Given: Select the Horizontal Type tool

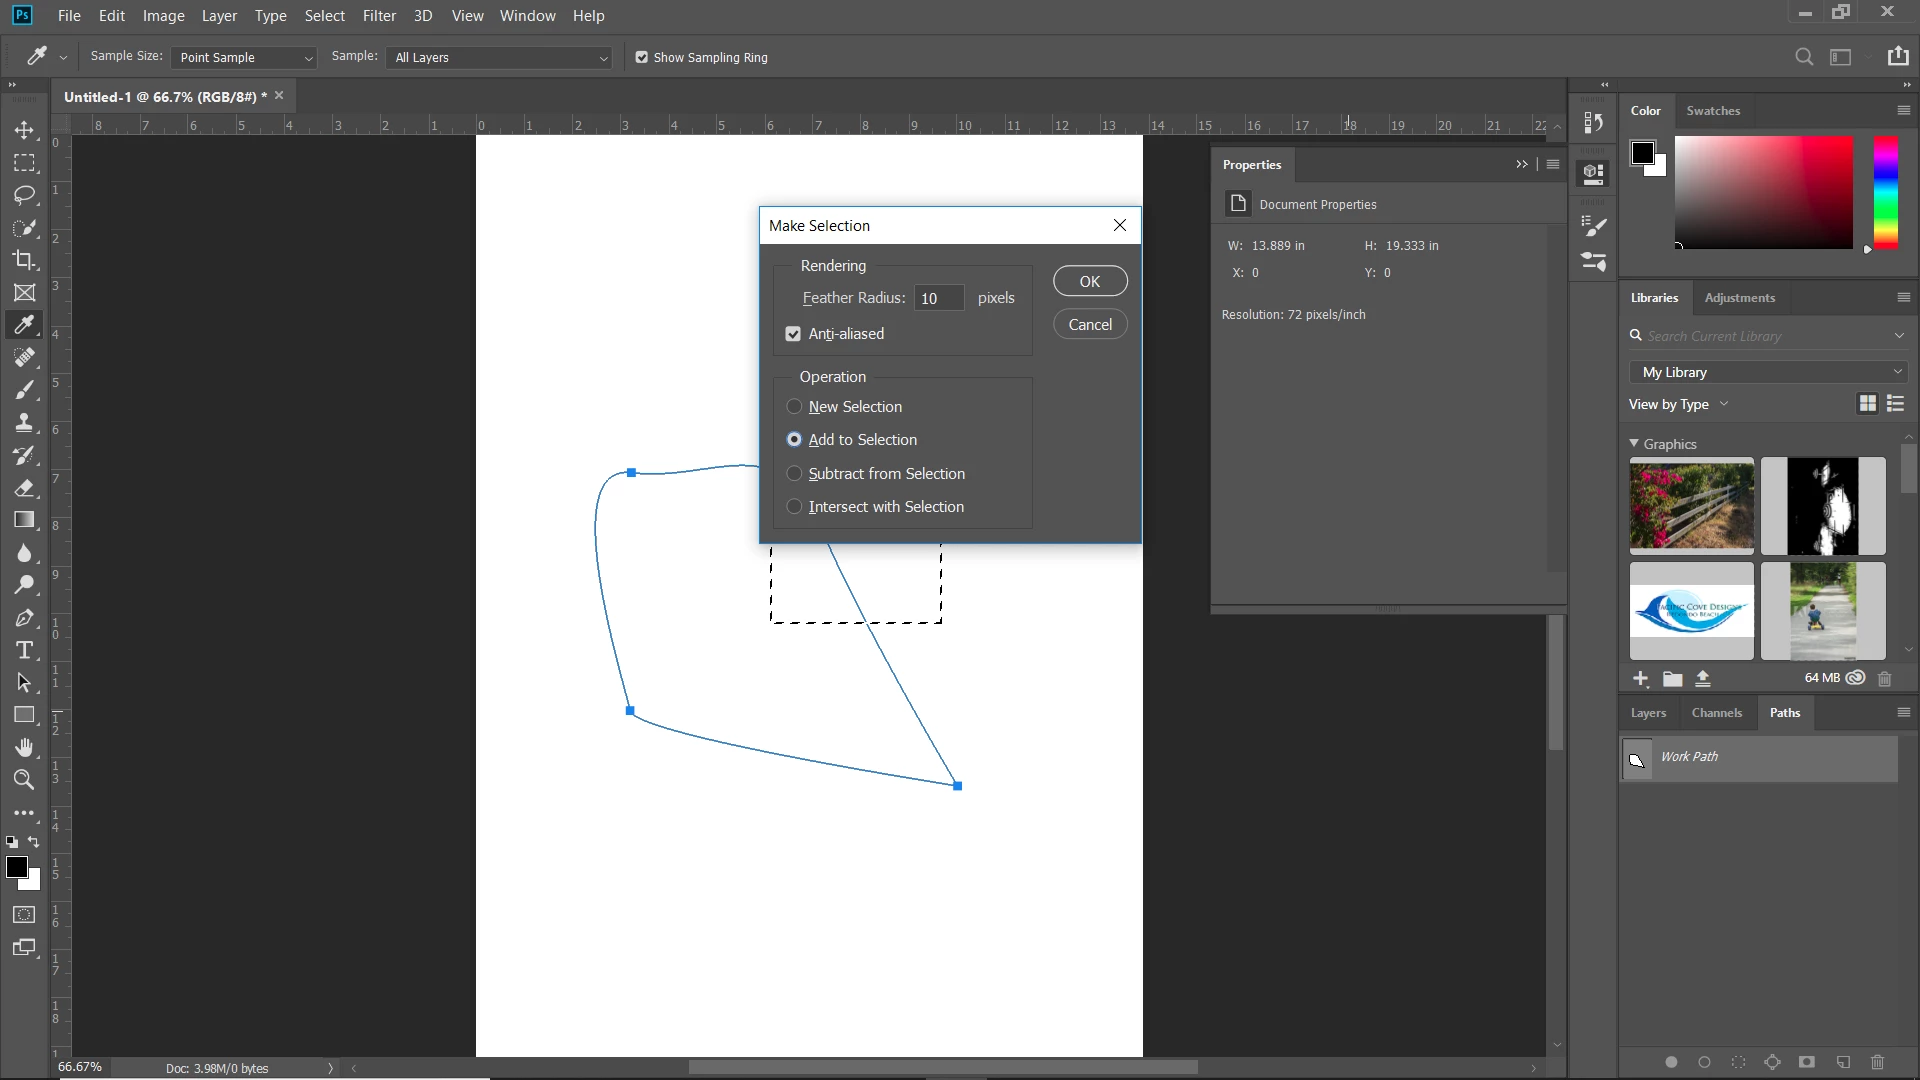Looking at the screenshot, I should 24,651.
